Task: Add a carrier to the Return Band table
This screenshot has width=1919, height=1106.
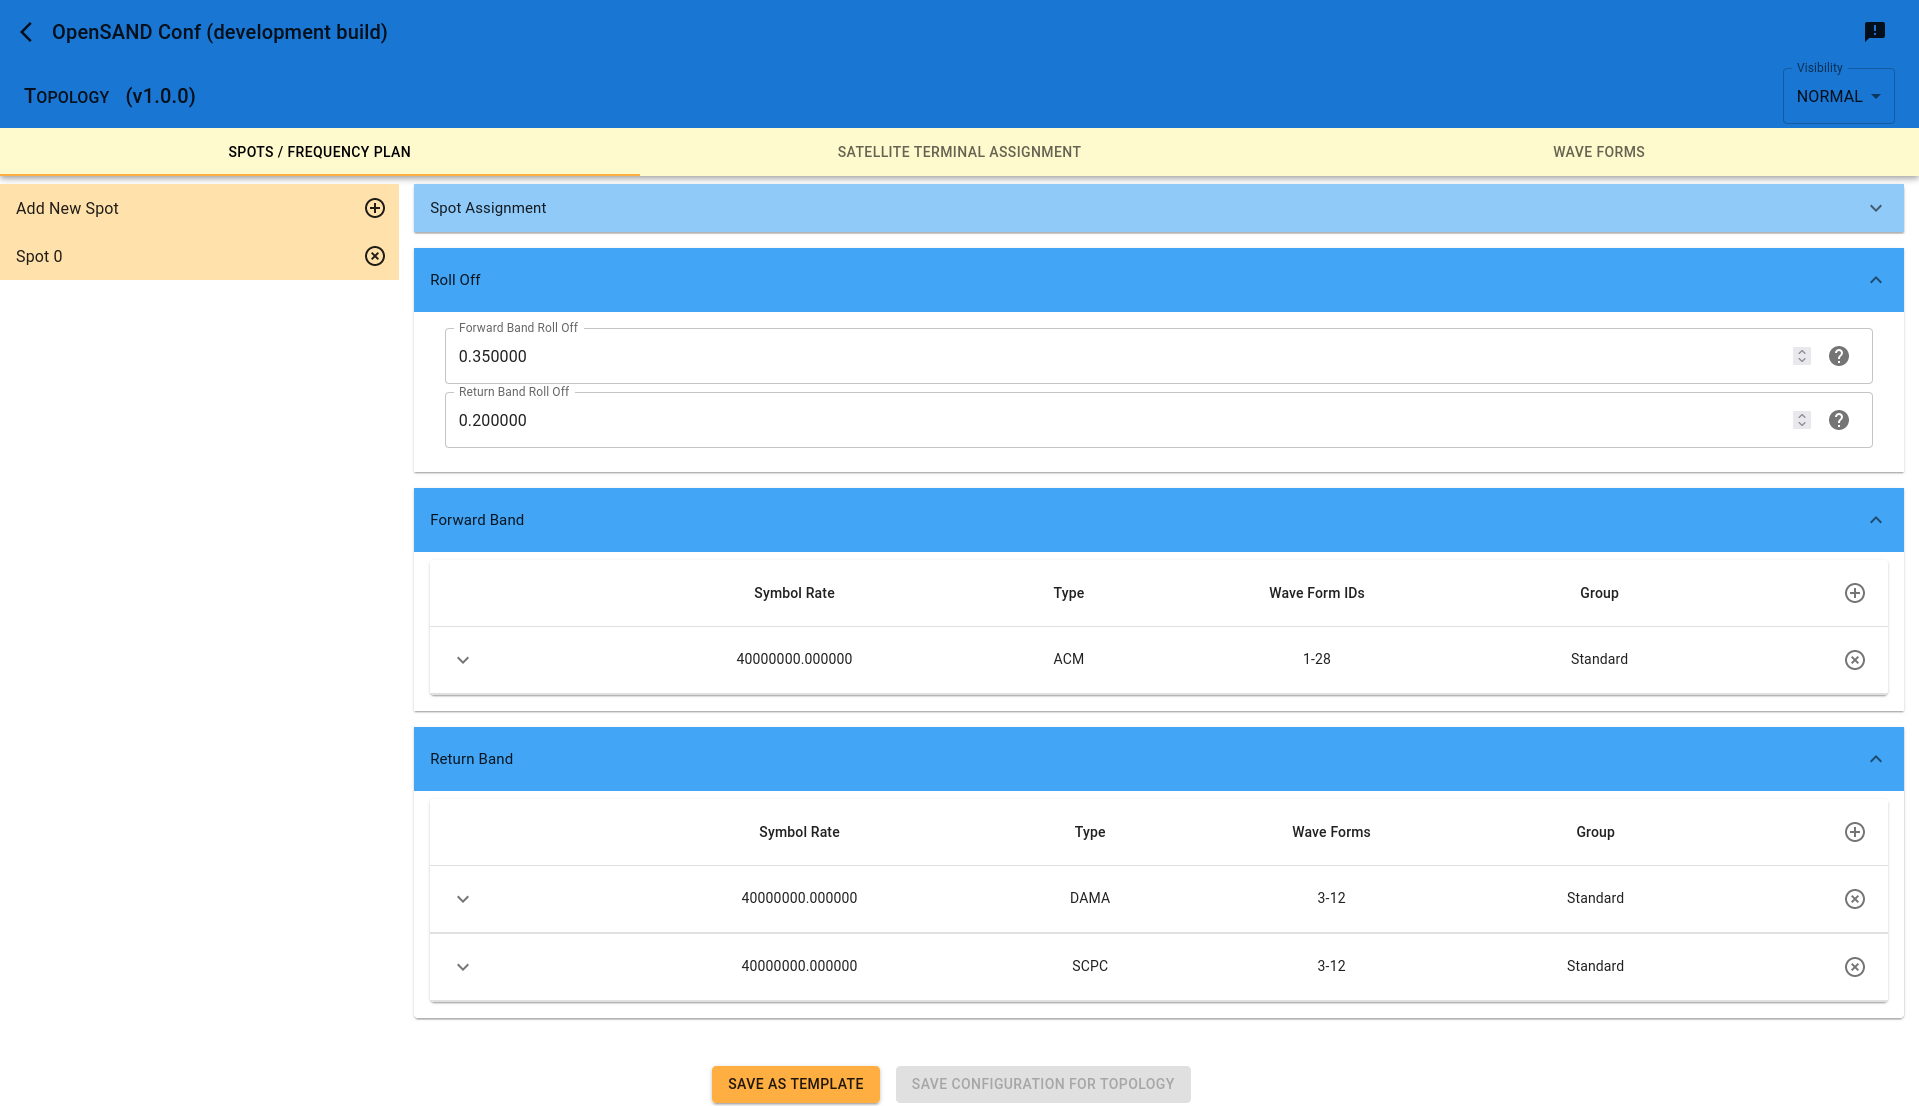Action: (x=1855, y=832)
